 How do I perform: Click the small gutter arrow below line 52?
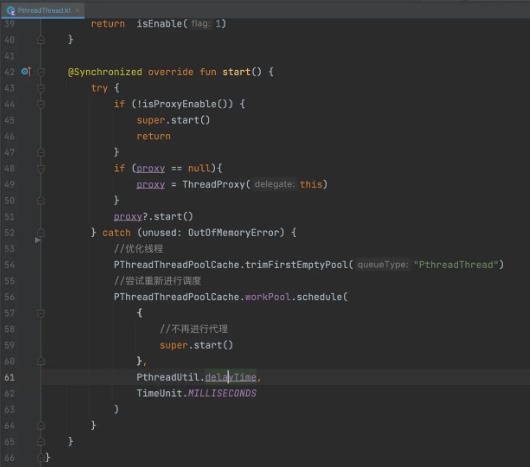pyautogui.click(x=38, y=240)
